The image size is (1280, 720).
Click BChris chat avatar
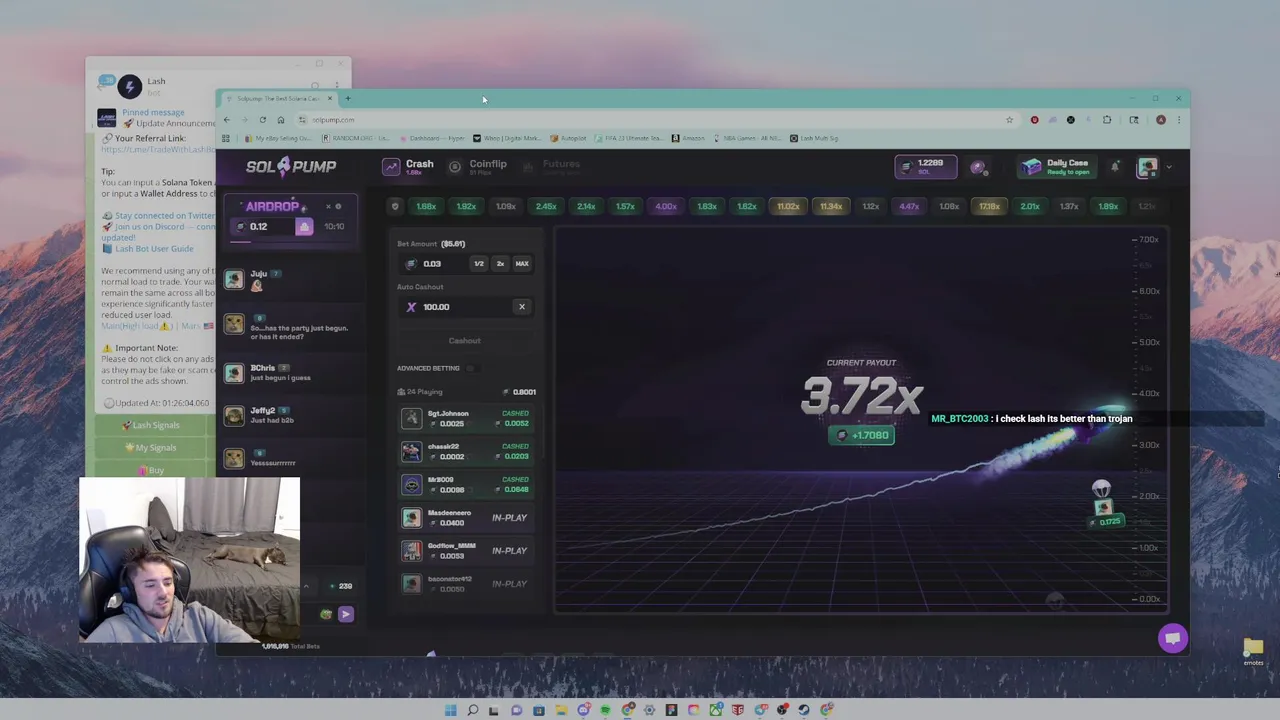click(x=234, y=373)
